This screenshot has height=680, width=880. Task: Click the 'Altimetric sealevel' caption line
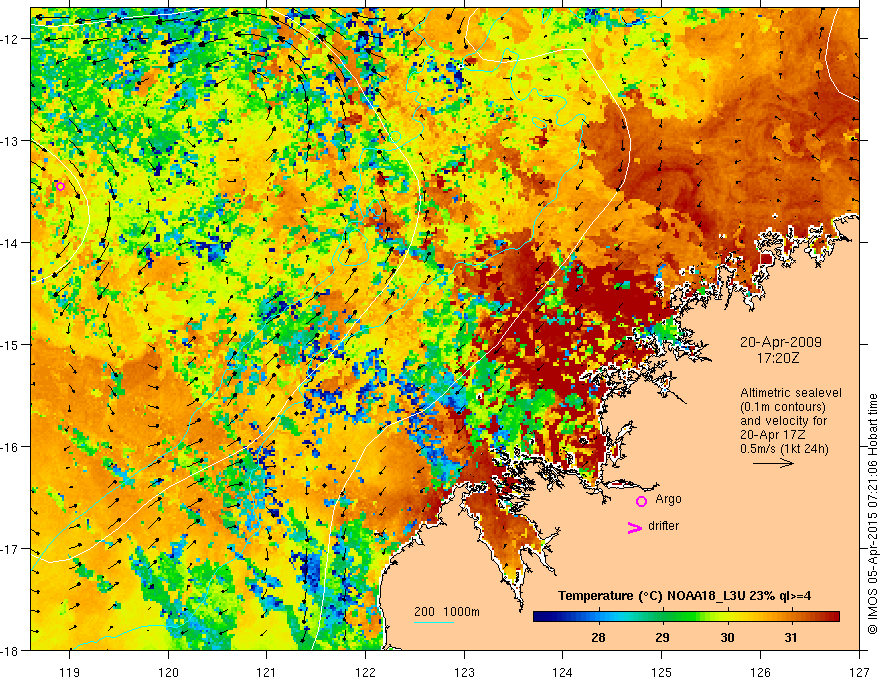[791, 393]
